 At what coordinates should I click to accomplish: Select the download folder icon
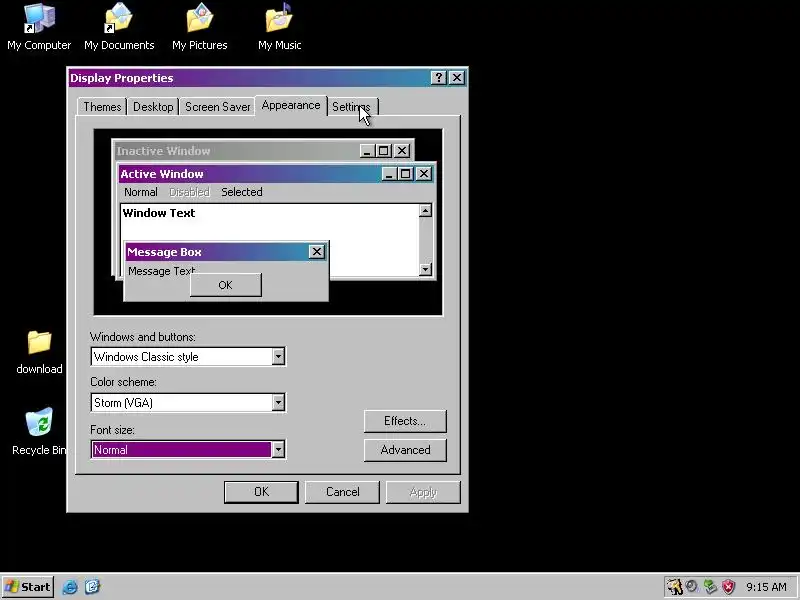(x=39, y=352)
